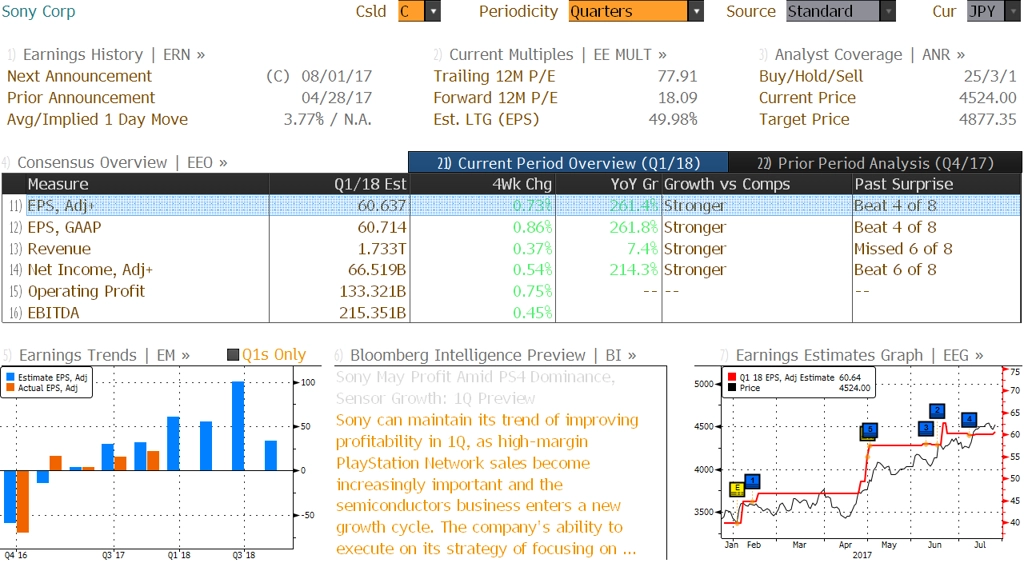Click the Trailing 12M P/E value 77.91
Image resolution: width=1024 pixels, height=563 pixels.
coord(677,76)
